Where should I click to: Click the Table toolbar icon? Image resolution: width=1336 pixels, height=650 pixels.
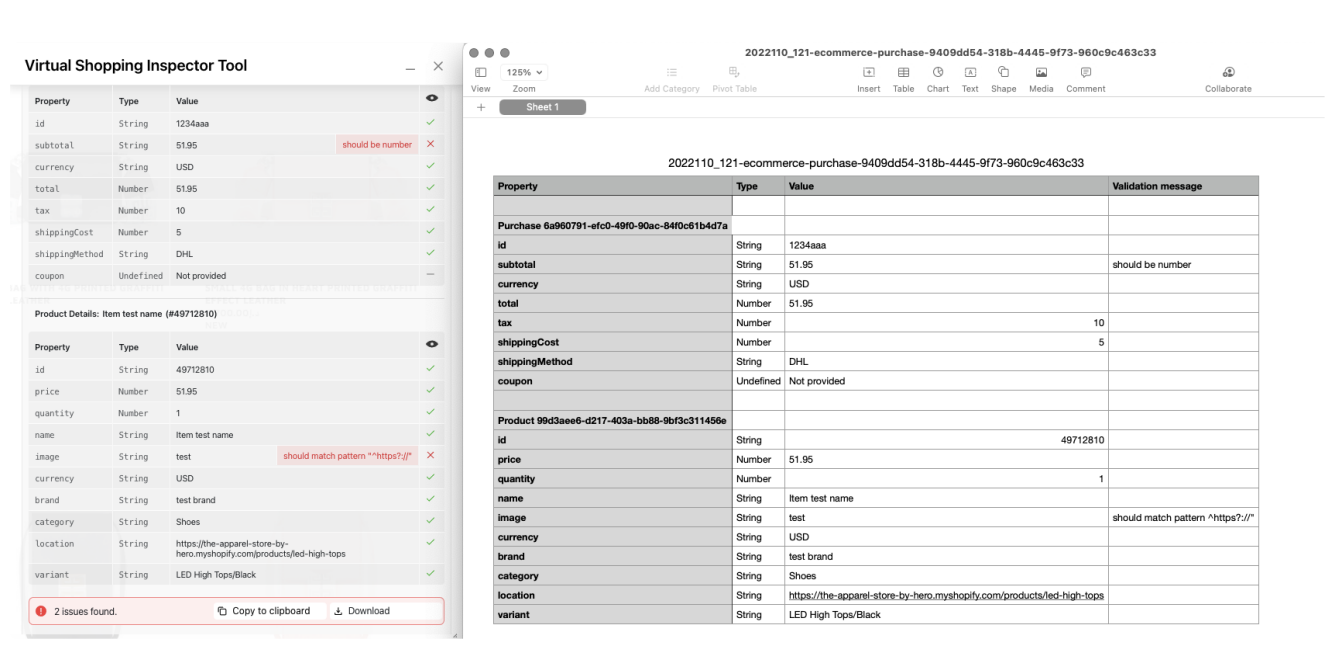click(903, 72)
